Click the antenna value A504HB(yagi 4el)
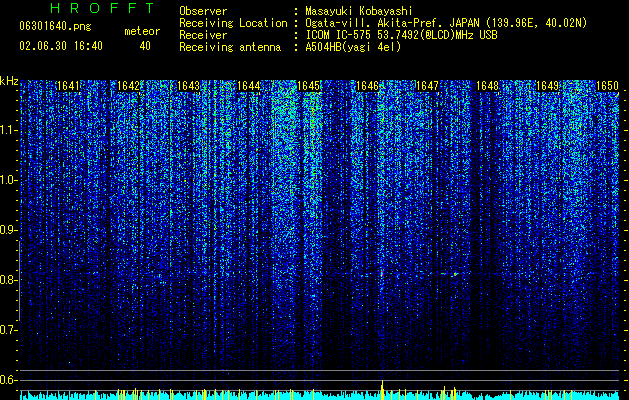Viewport: 629px width, 400px height. click(x=353, y=47)
